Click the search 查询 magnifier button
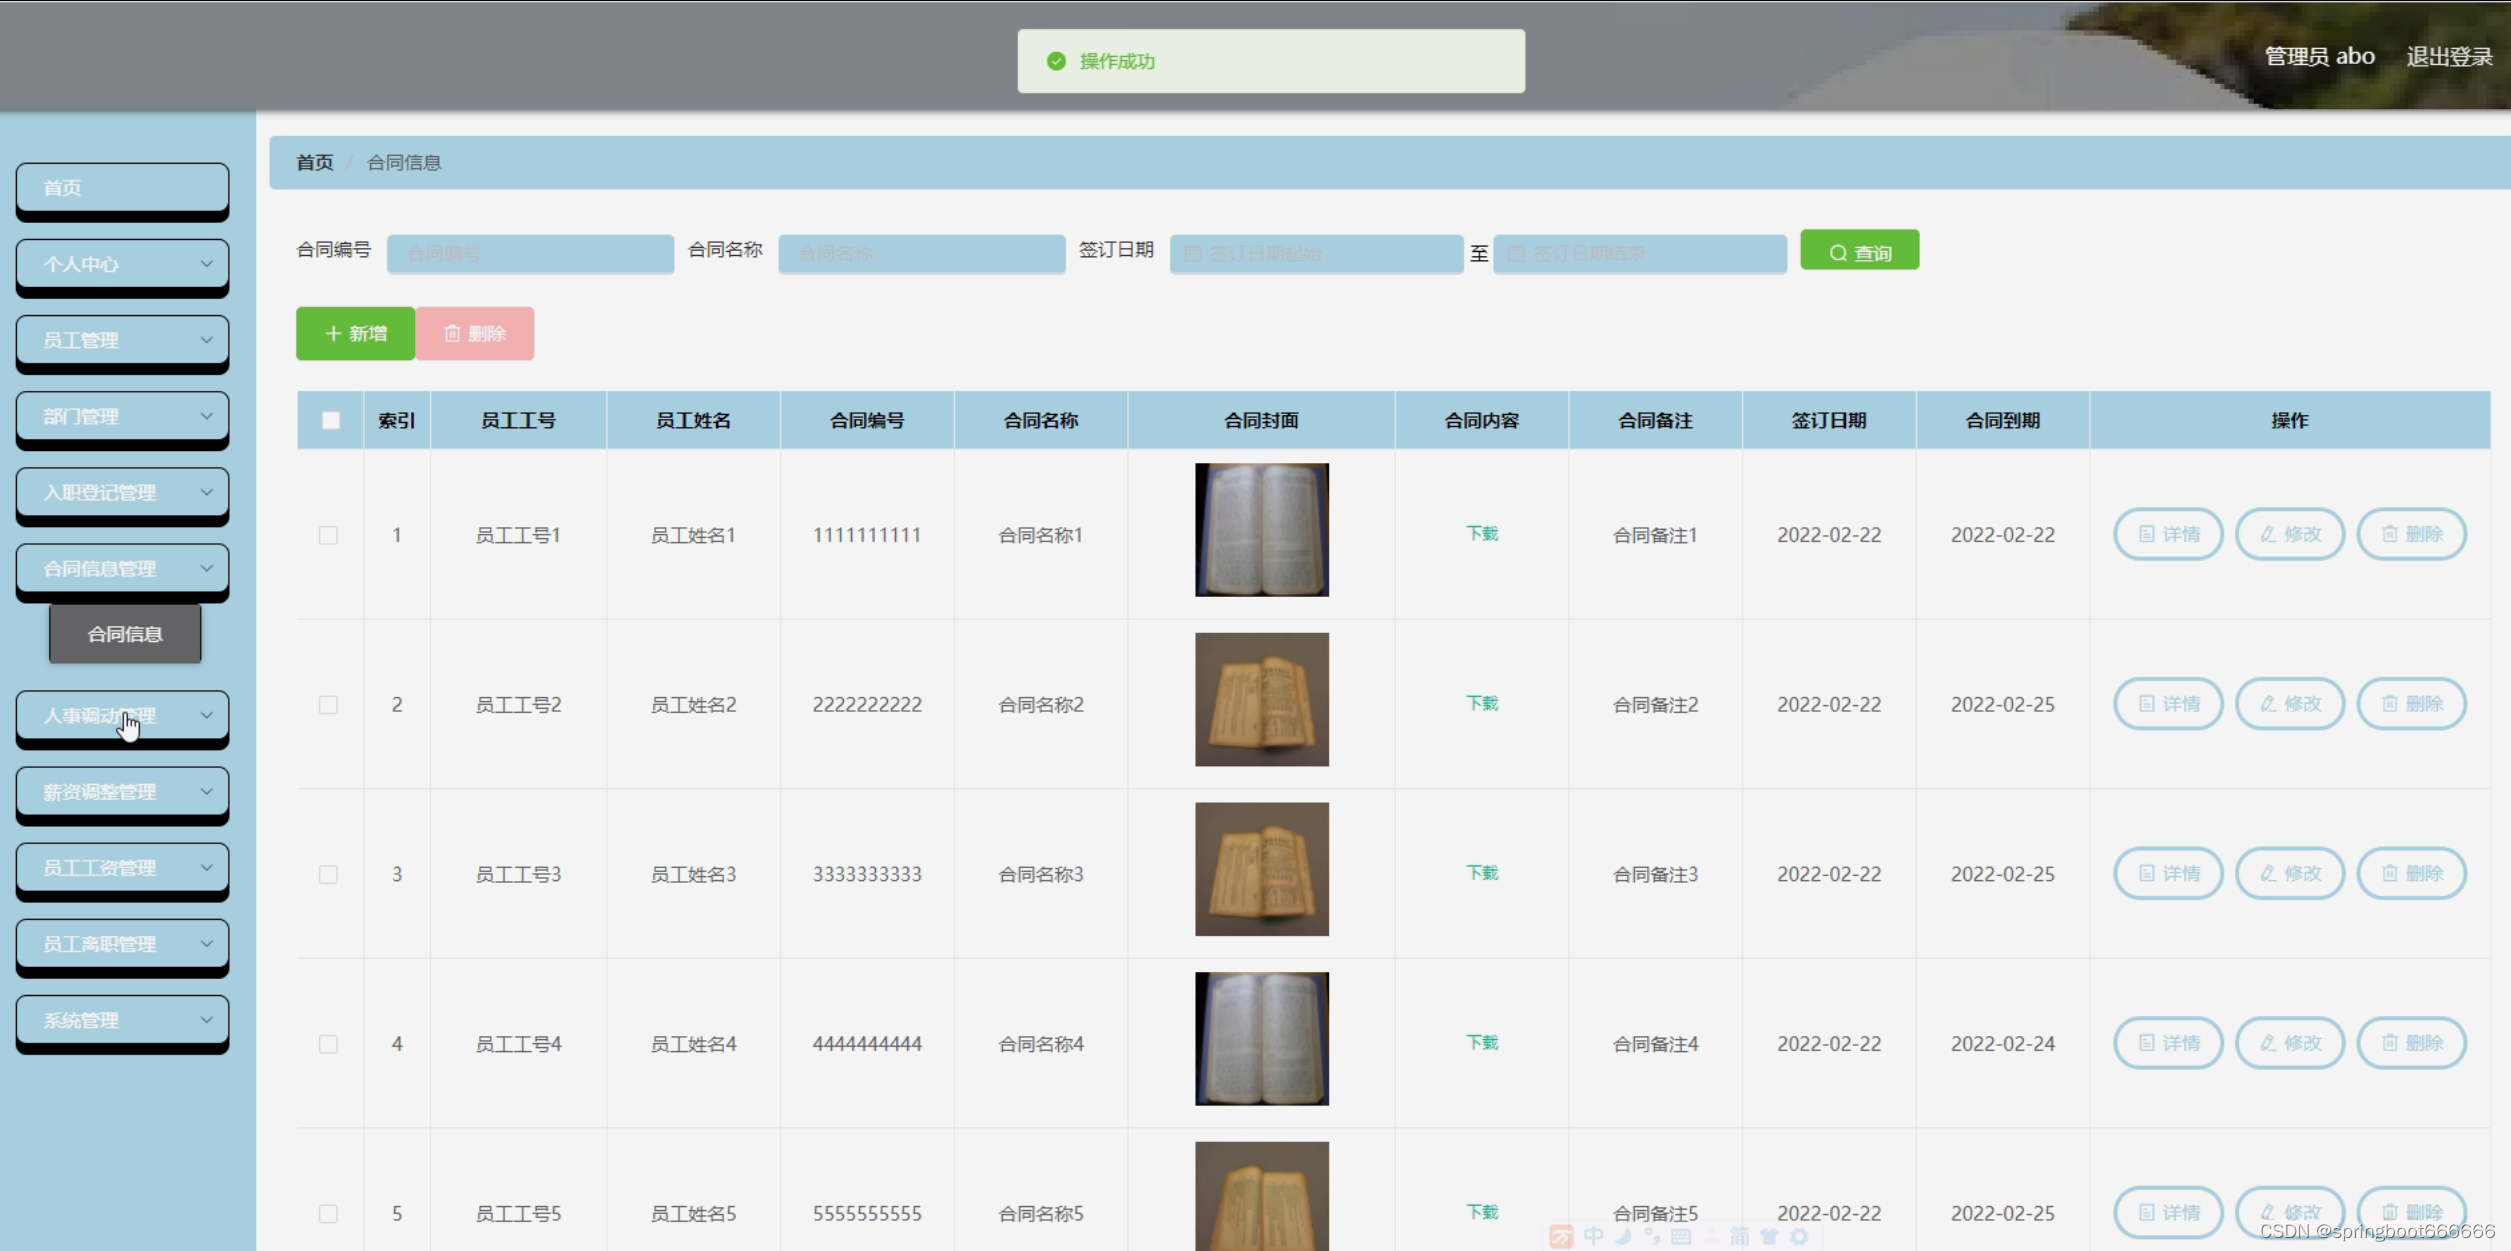 (1859, 252)
